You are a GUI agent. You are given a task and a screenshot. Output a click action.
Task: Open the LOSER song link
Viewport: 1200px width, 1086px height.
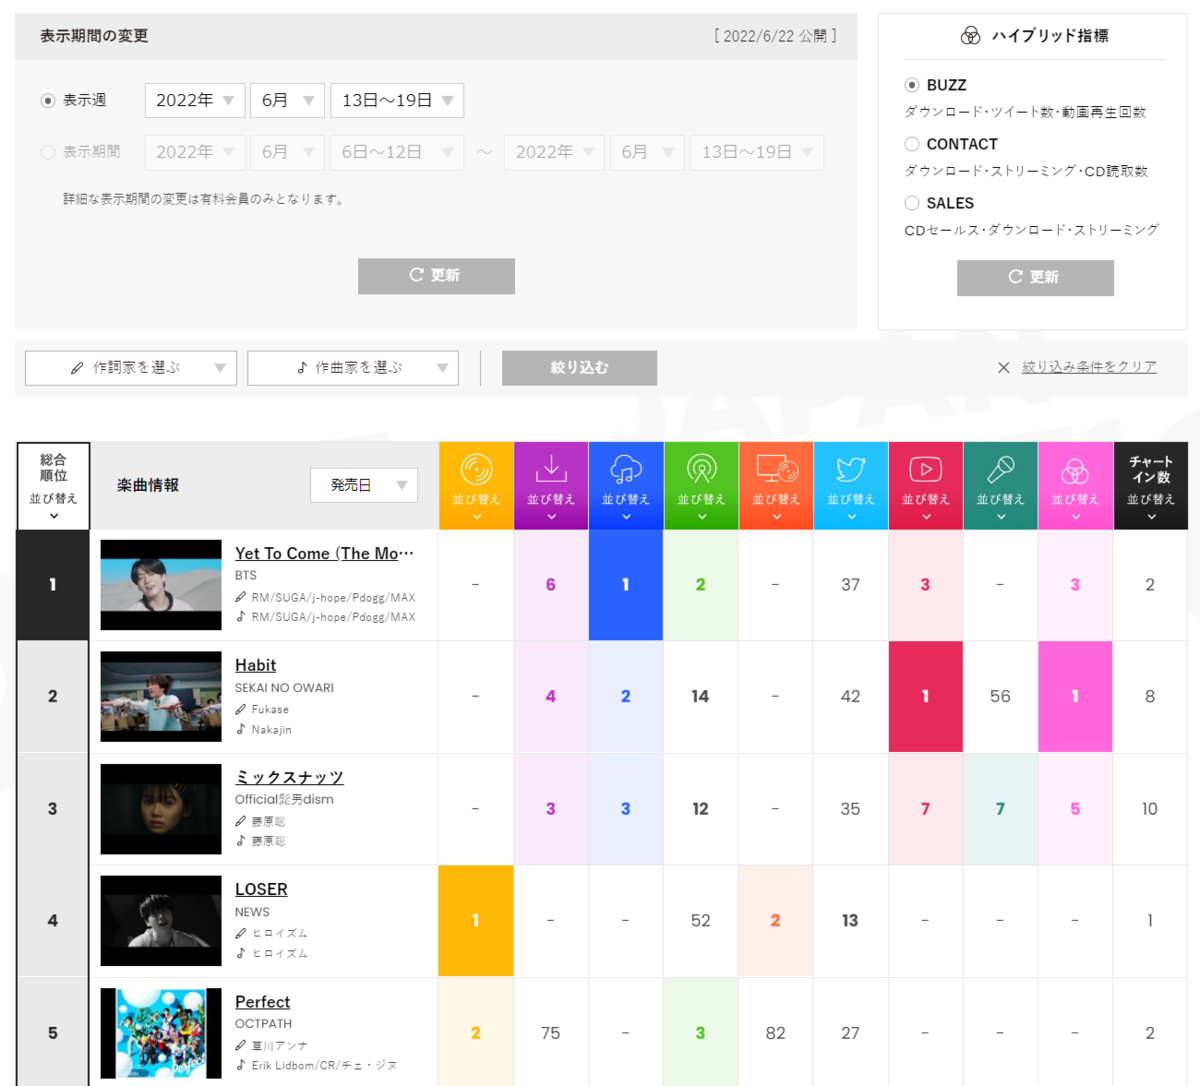(261, 890)
